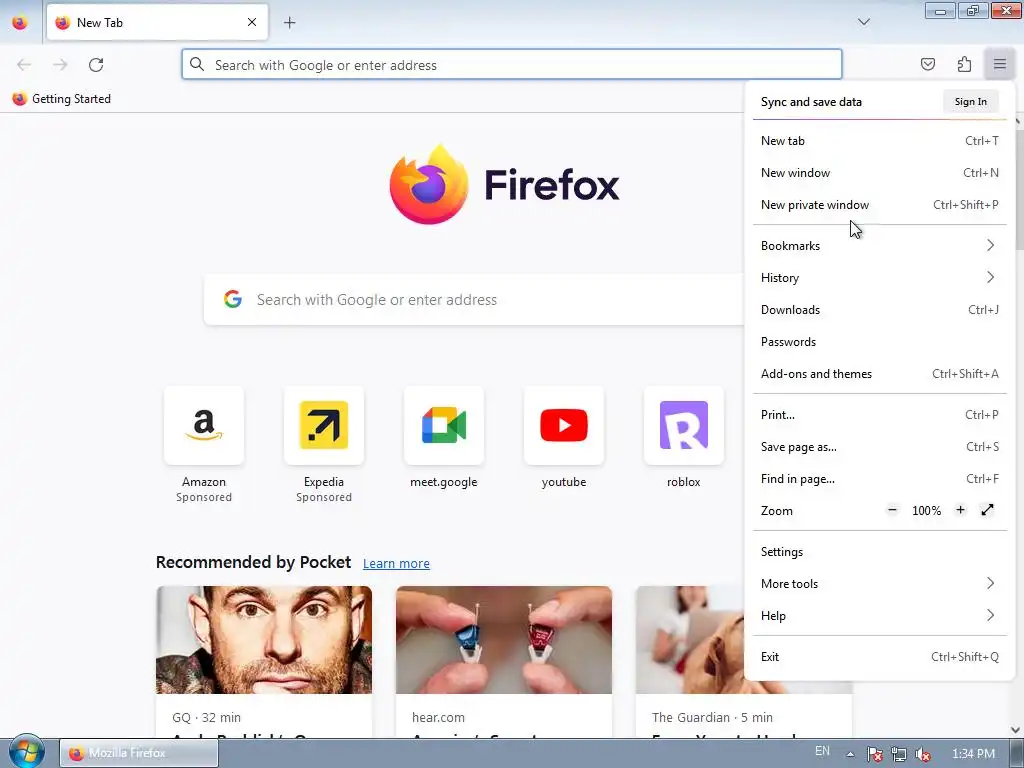Reset zoom via 100% label
Viewport: 1024px width, 768px height.
[x=927, y=511]
